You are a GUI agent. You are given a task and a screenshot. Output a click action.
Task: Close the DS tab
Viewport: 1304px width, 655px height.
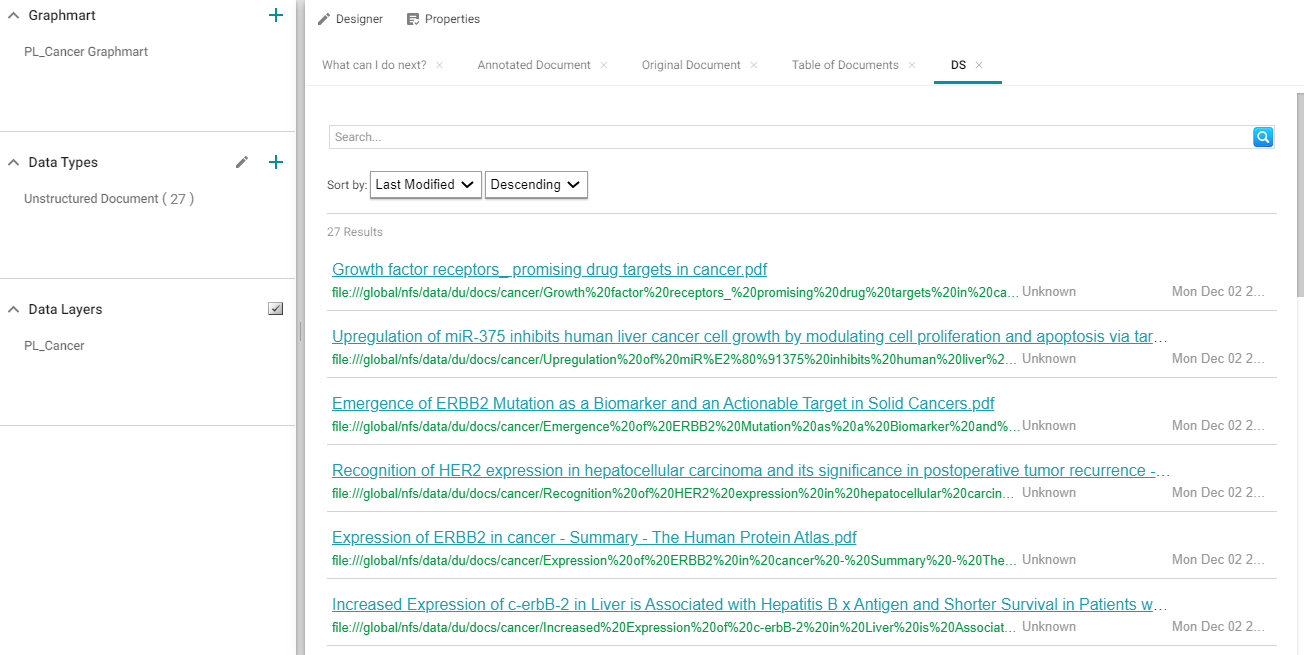(979, 65)
